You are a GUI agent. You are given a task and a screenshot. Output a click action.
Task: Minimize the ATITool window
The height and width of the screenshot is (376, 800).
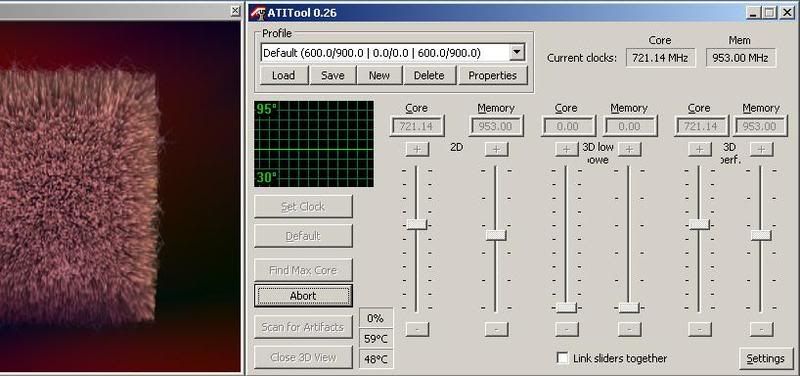(754, 13)
